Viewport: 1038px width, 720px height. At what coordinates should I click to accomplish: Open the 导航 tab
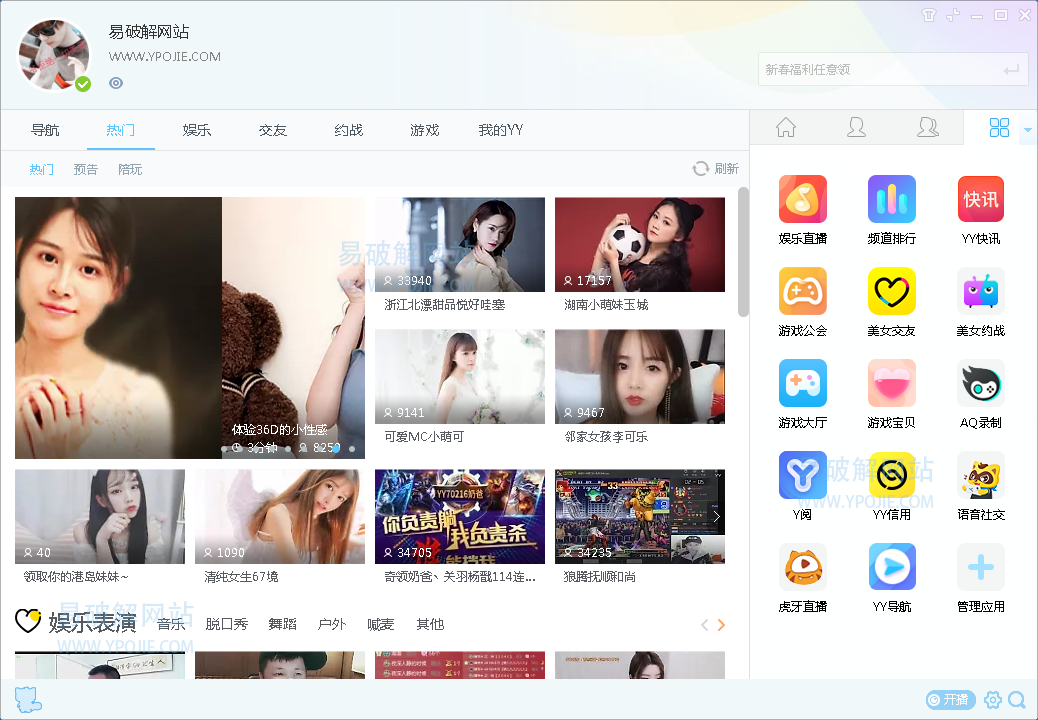(x=45, y=130)
